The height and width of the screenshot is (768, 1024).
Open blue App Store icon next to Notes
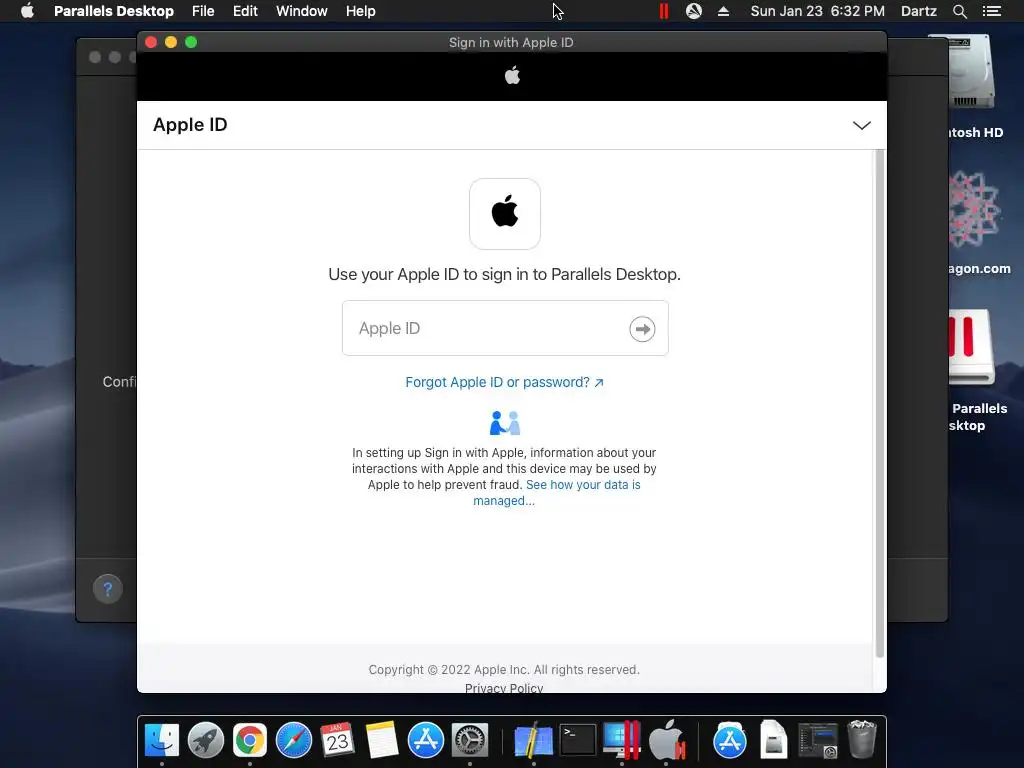[x=426, y=741]
